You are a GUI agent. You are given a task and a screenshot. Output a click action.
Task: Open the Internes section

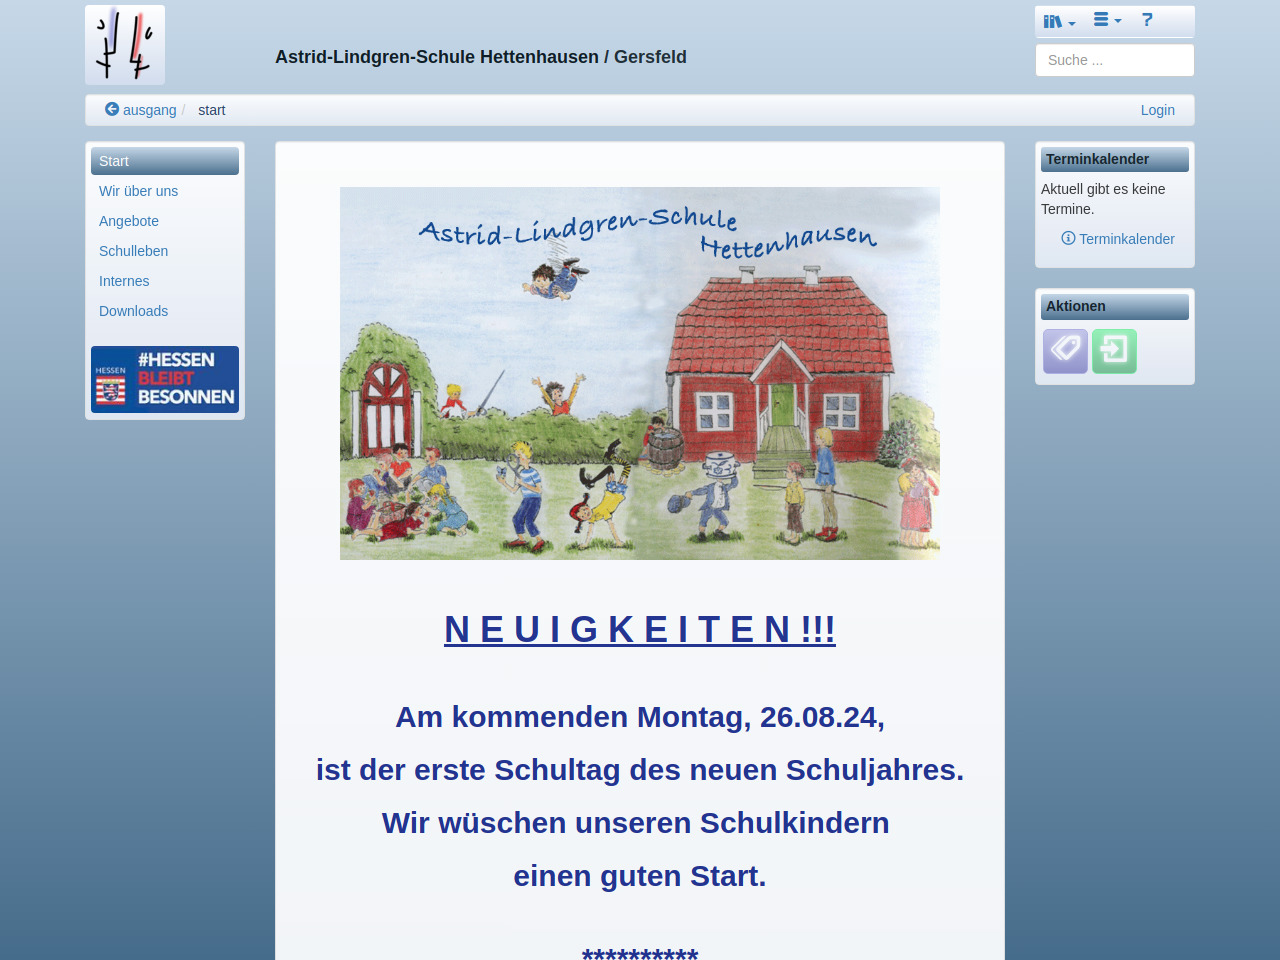click(124, 281)
